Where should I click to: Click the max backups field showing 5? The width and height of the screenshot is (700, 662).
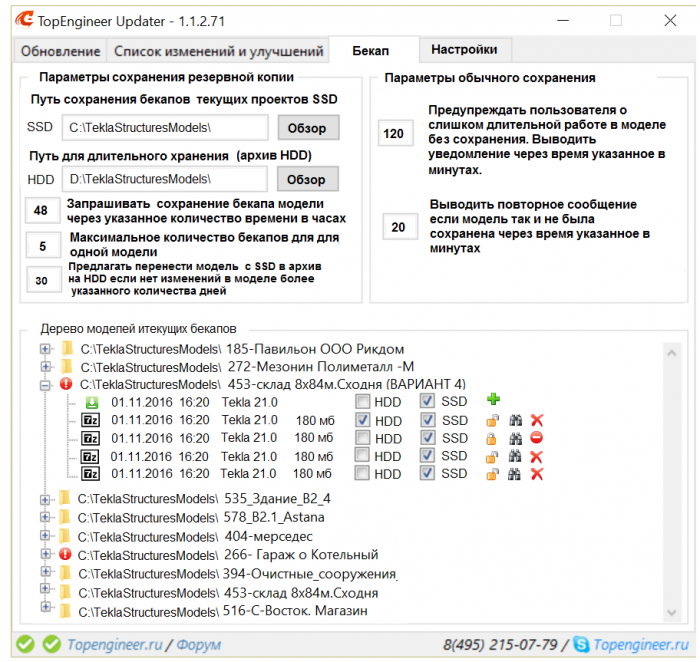43,246
